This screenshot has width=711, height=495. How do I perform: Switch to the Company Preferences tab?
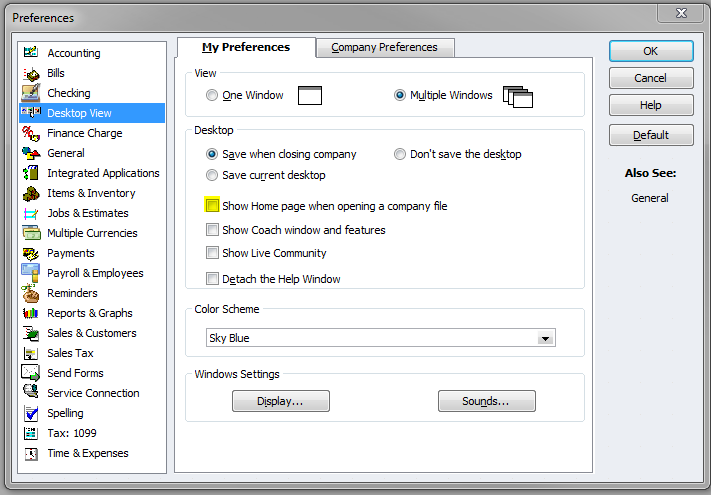[385, 47]
